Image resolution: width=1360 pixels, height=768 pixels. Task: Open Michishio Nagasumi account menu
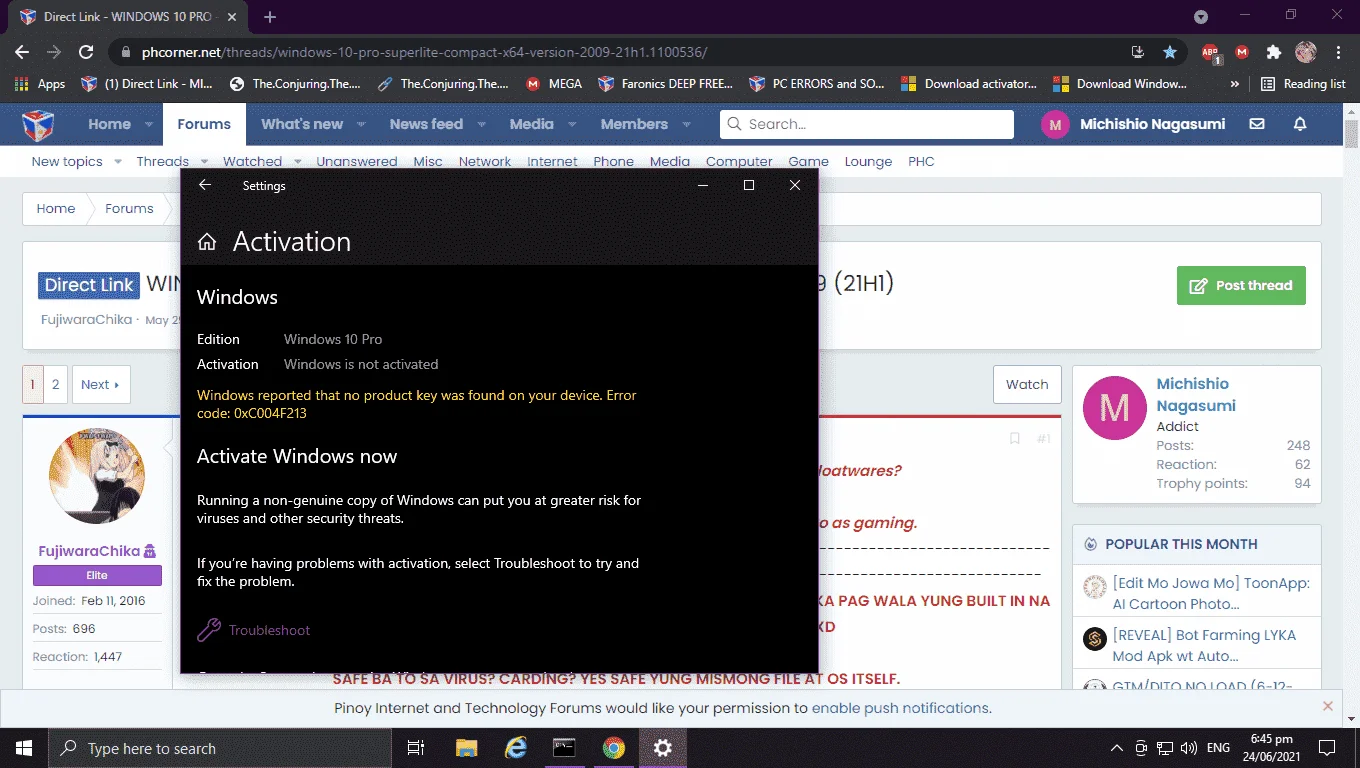(1135, 124)
